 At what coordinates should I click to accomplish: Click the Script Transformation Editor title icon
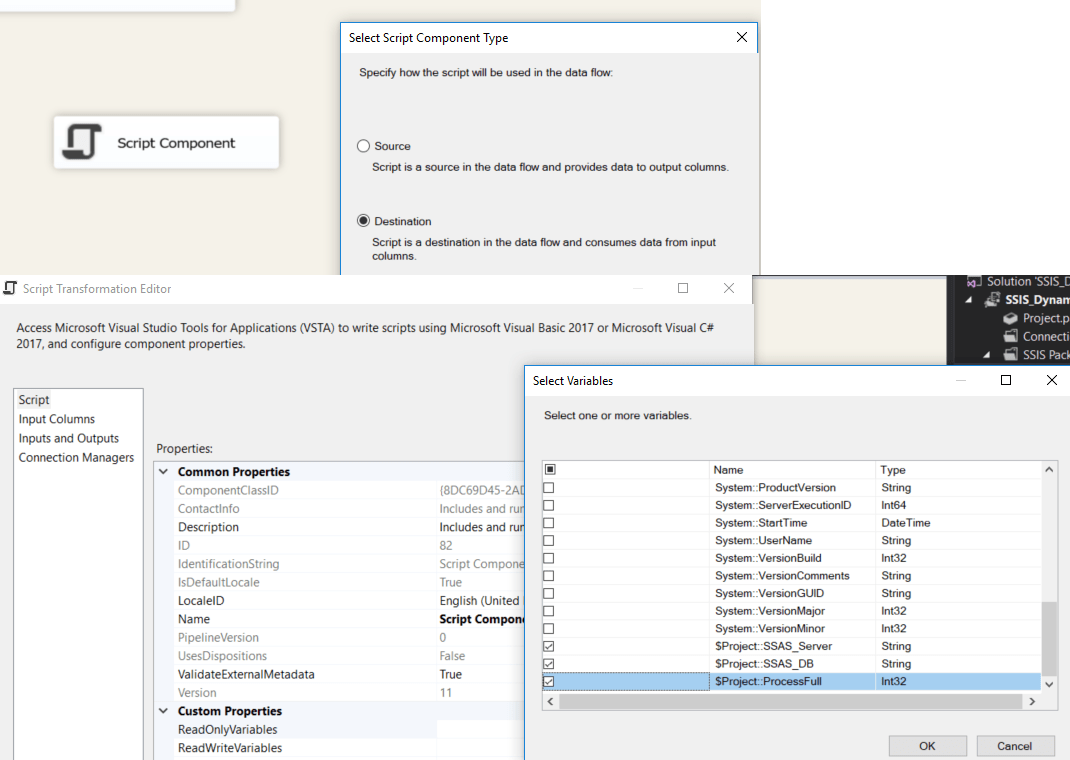point(10,288)
